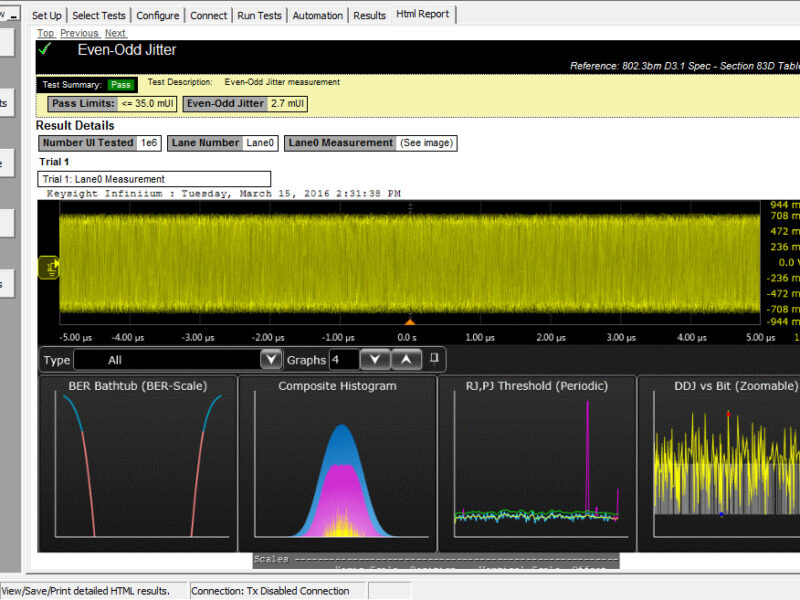
Task: Click the pin icon next to the Graphs control
Action: 434,358
